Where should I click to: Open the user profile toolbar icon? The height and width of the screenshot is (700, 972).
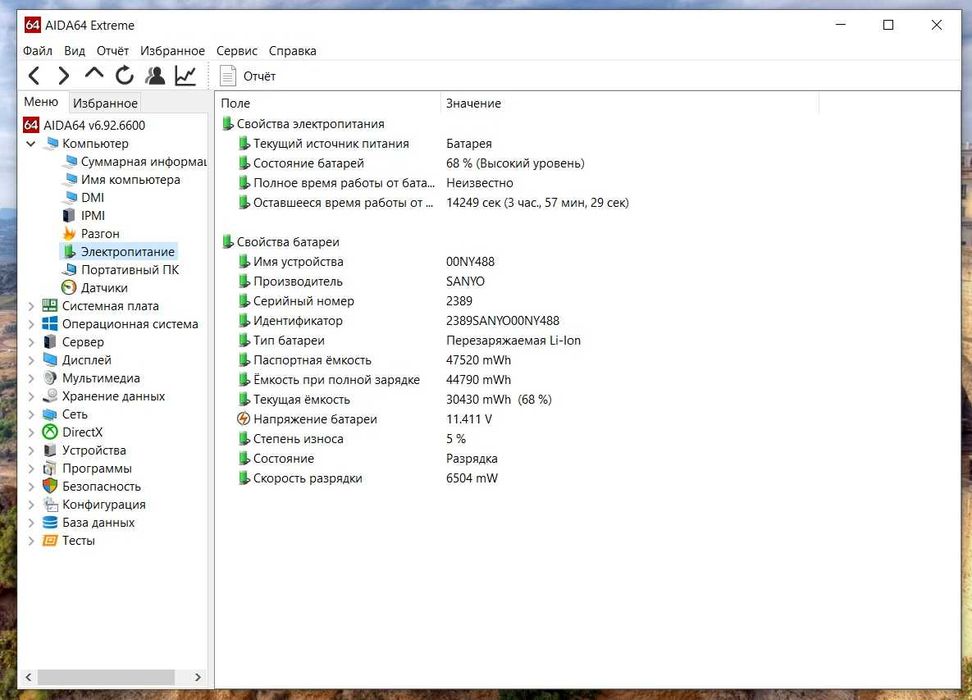click(x=155, y=76)
